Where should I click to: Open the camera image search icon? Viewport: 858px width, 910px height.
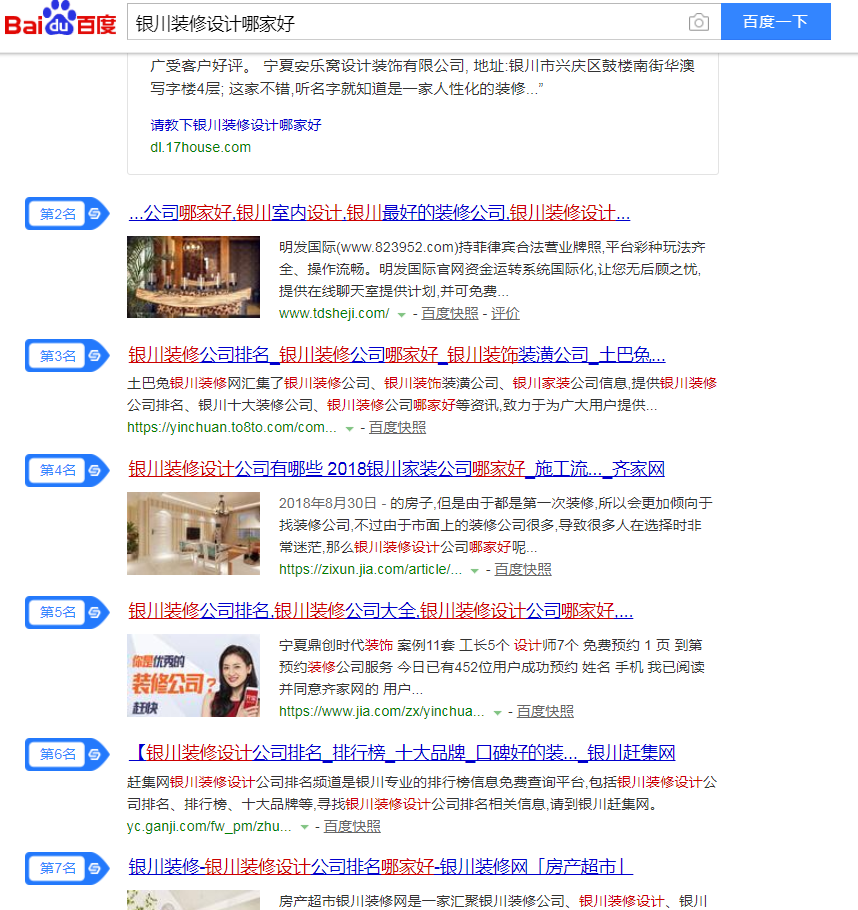[698, 22]
